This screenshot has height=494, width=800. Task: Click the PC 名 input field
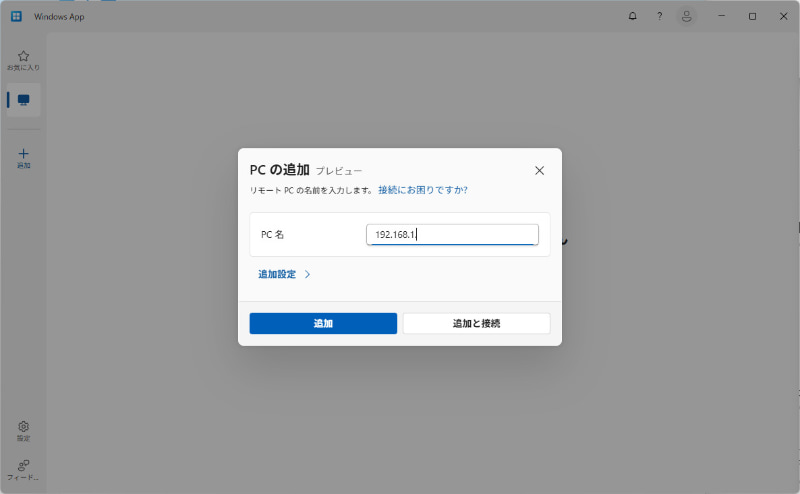point(452,234)
